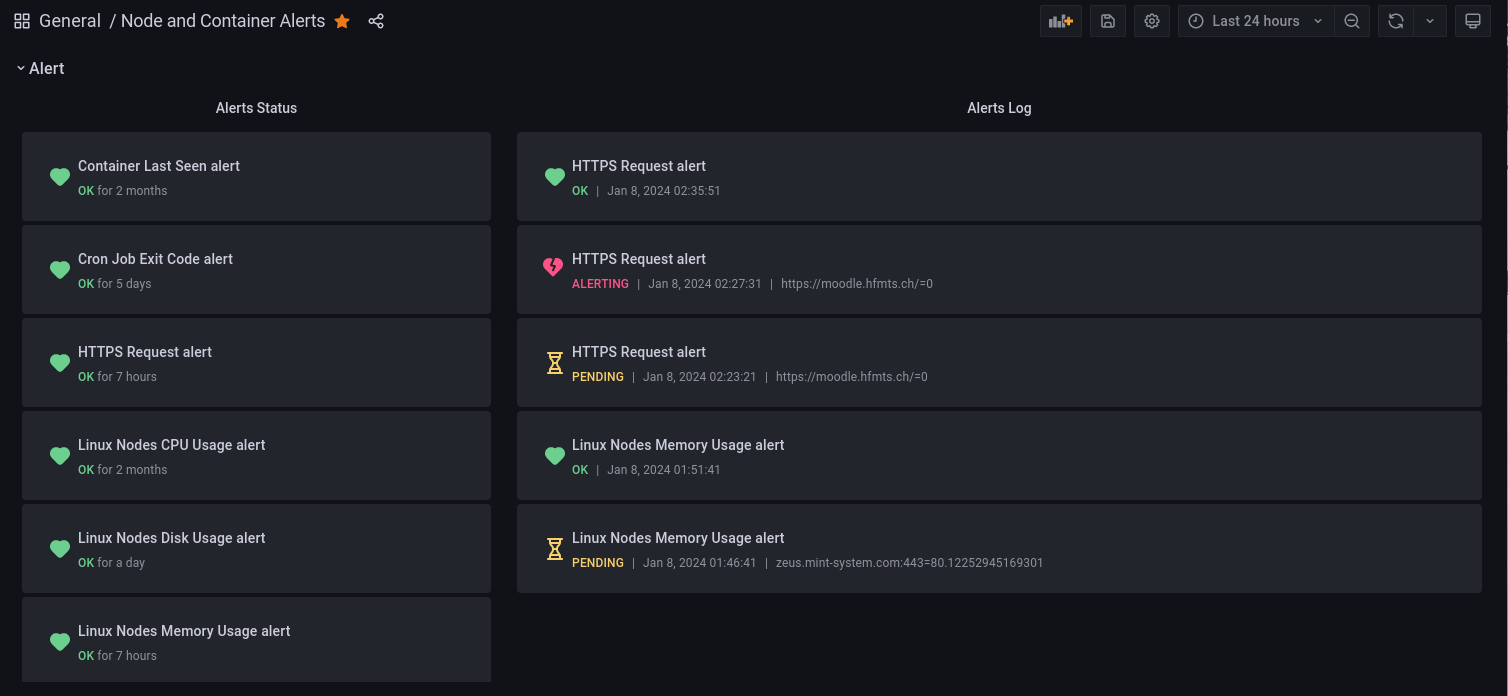Select the Container Last Seen alert
The width and height of the screenshot is (1508, 696).
[159, 166]
